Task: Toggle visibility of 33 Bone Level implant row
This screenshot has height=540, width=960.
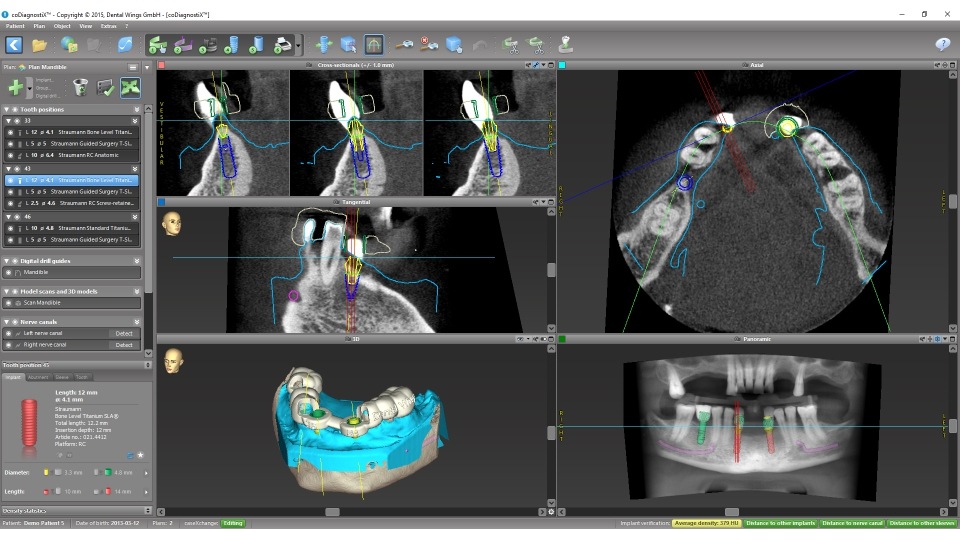Action: coord(10,132)
